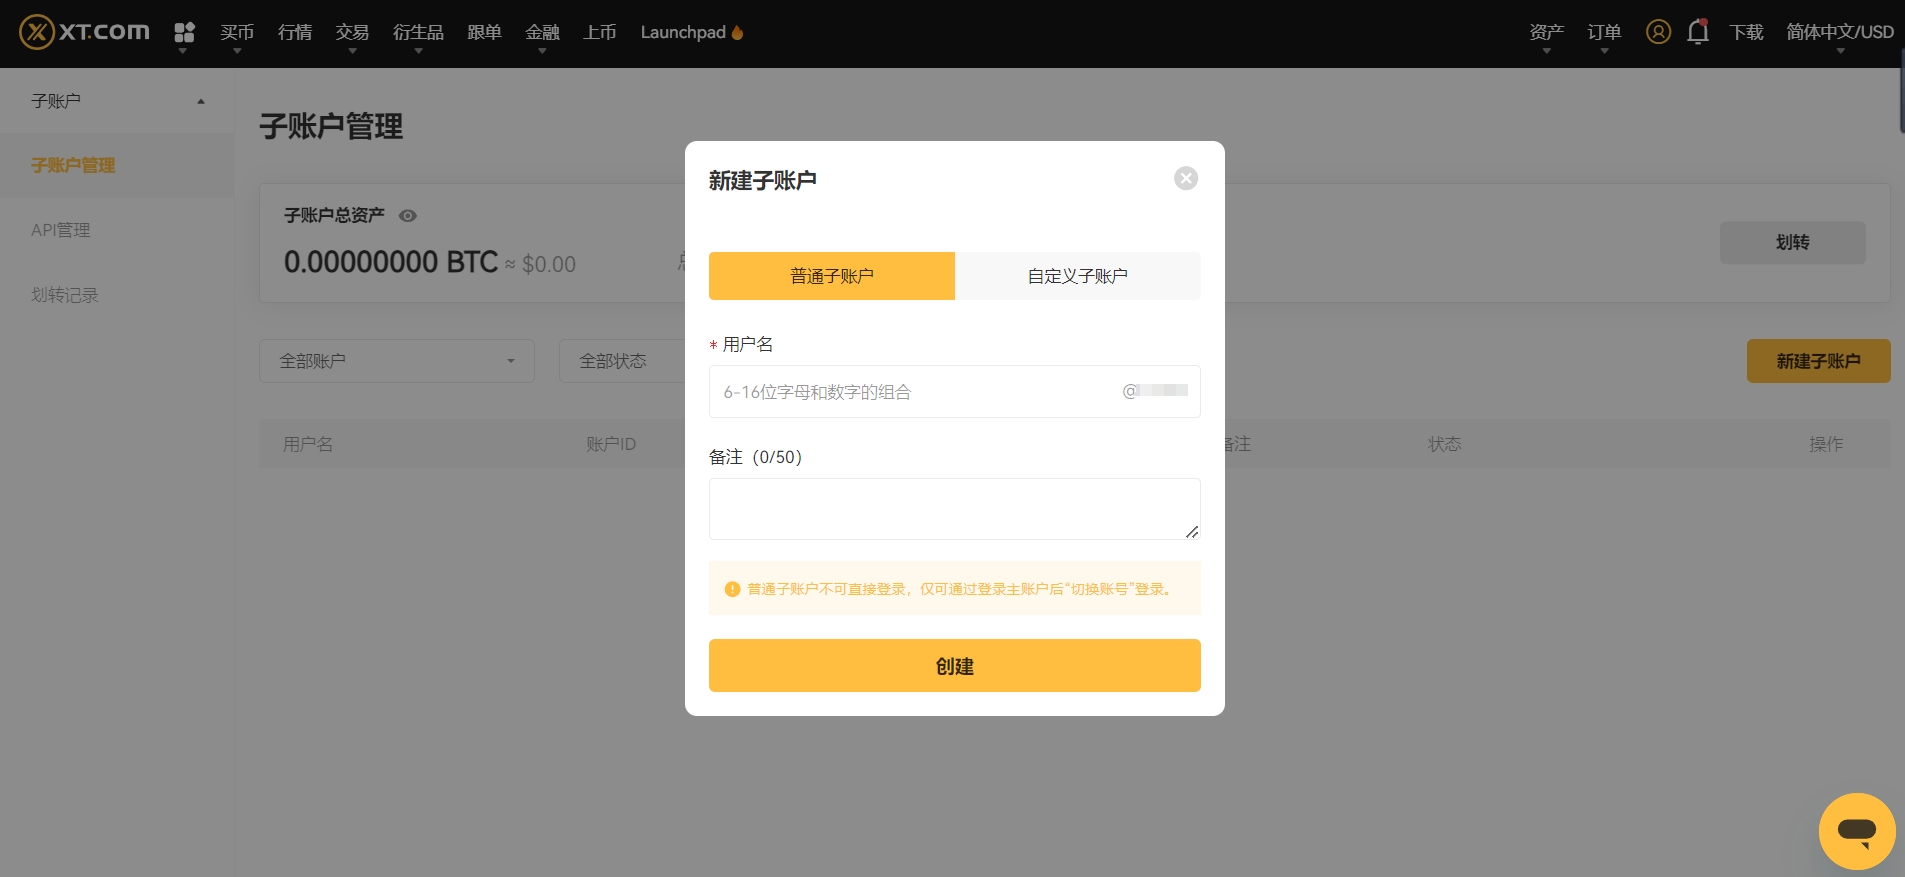Open 划转记录 in the sidebar
Image resolution: width=1905 pixels, height=877 pixels.
pos(65,295)
